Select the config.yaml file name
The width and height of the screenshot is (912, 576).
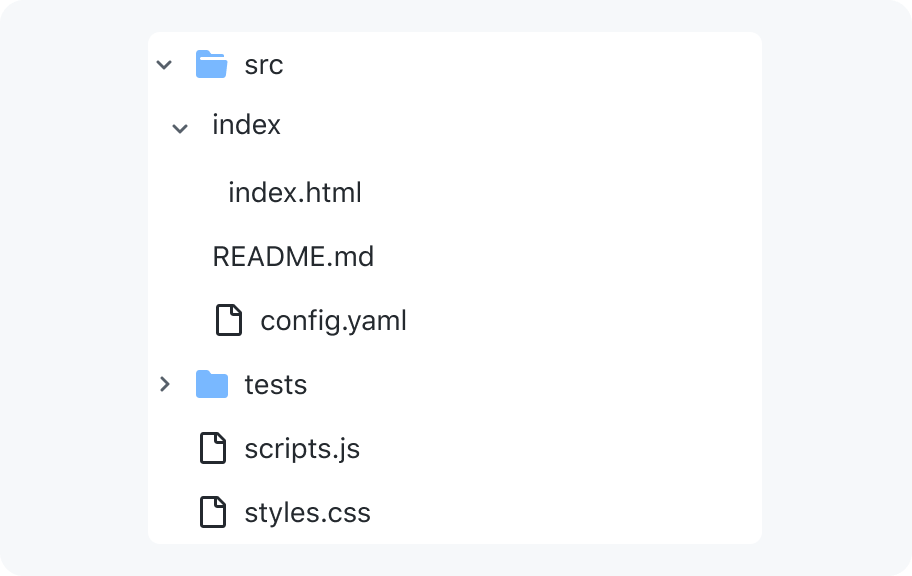point(333,321)
